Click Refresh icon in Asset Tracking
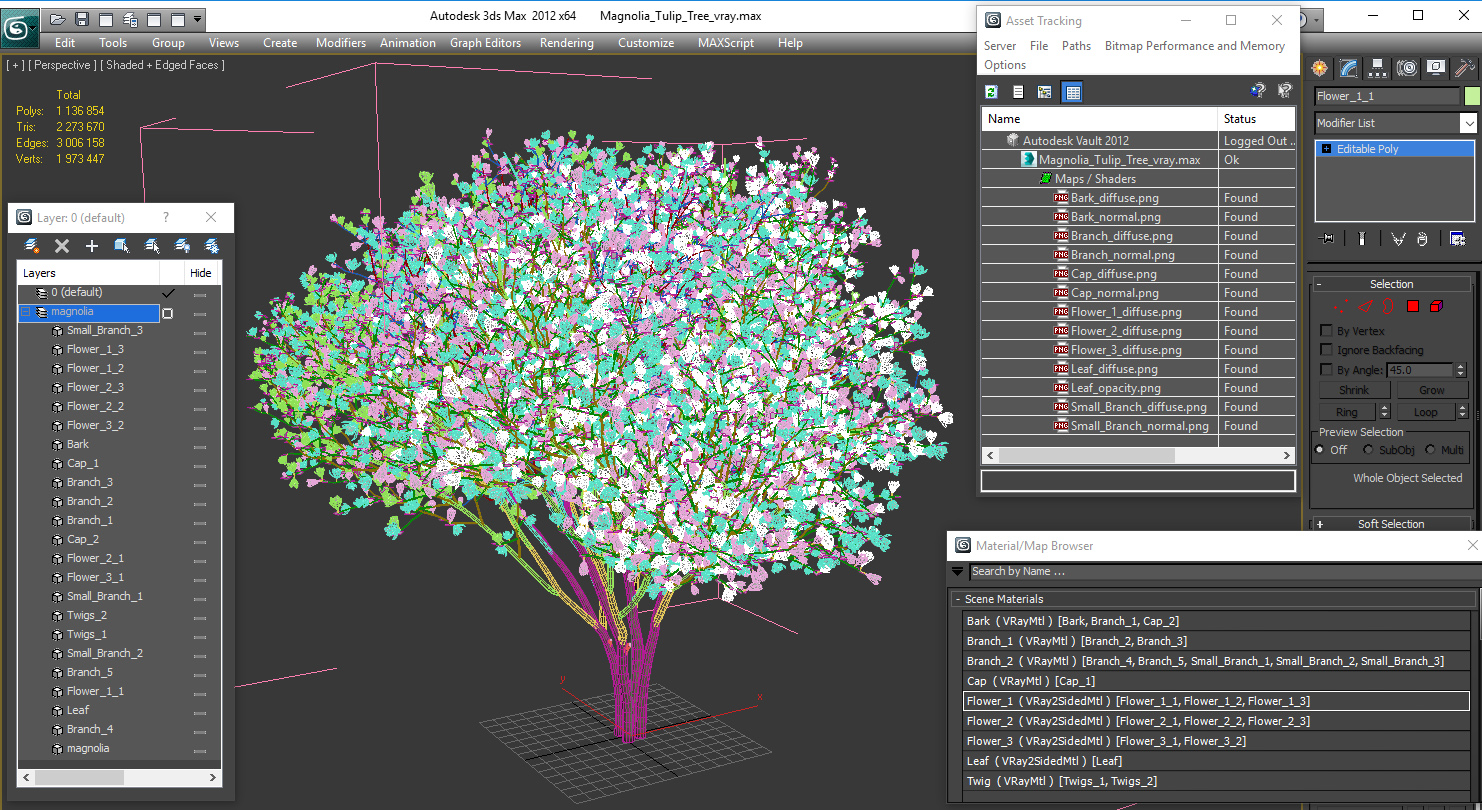Viewport: 1482px width, 810px height. point(991,92)
